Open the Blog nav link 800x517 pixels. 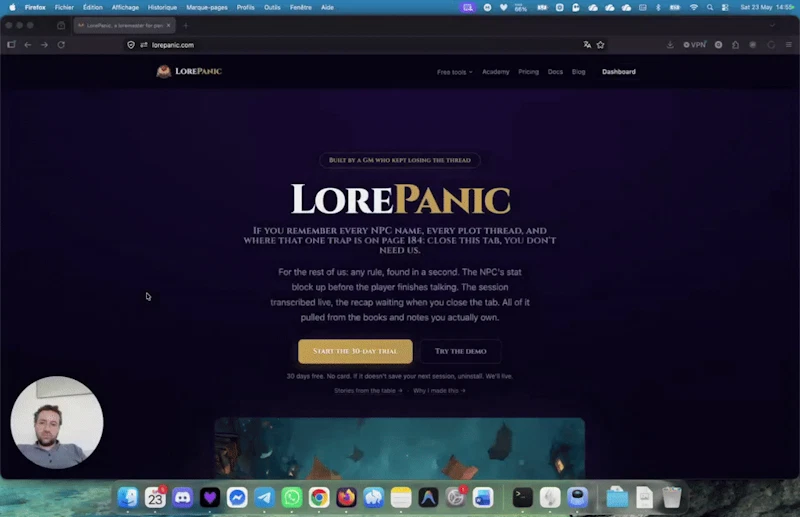[579, 72]
